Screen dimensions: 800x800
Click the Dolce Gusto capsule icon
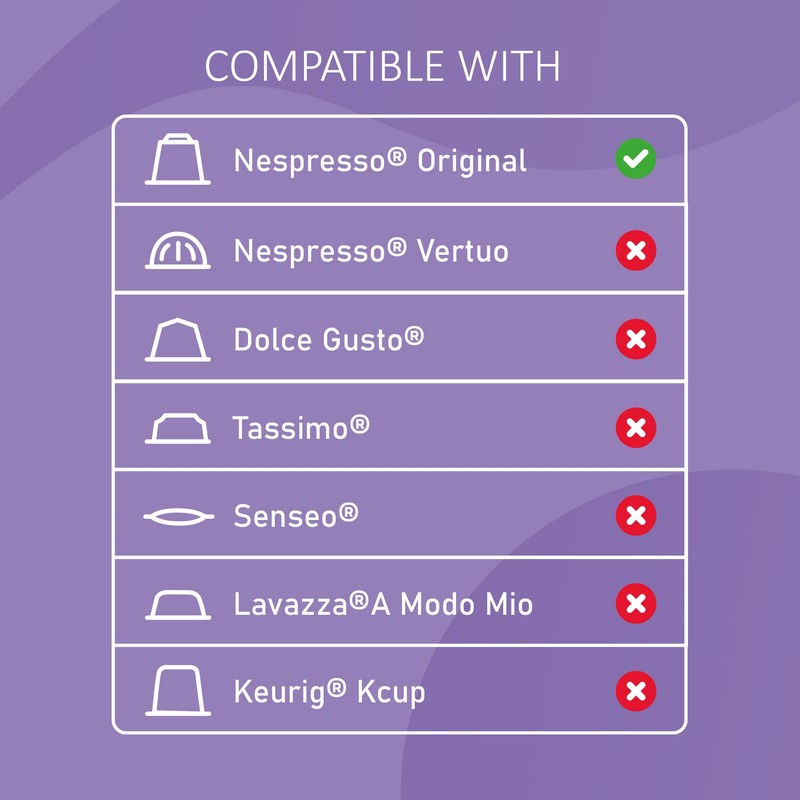point(178,338)
